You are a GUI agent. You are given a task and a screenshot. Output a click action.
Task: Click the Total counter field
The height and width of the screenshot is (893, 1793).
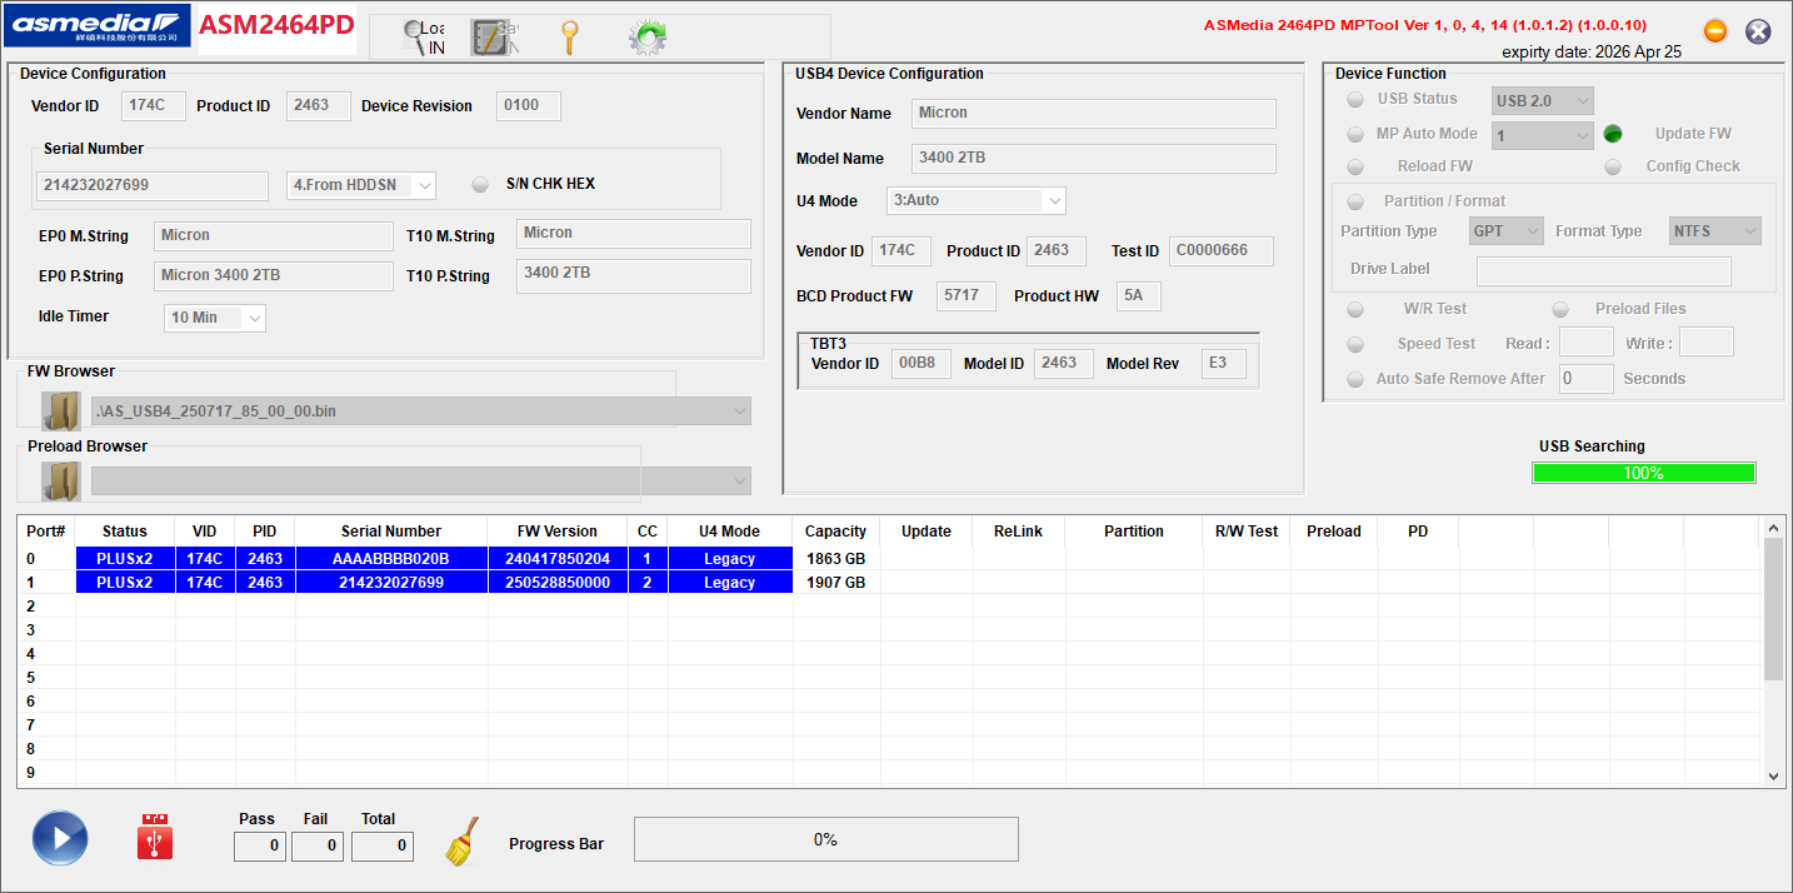pos(382,846)
